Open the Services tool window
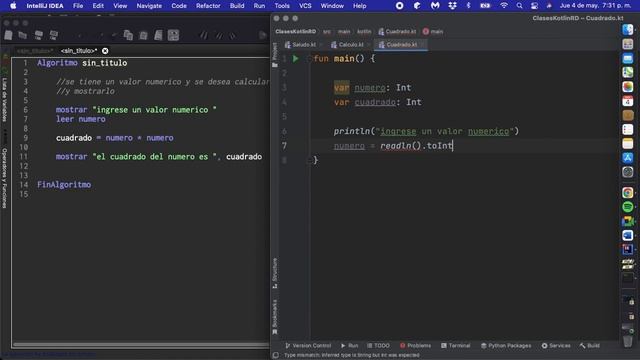 556,345
